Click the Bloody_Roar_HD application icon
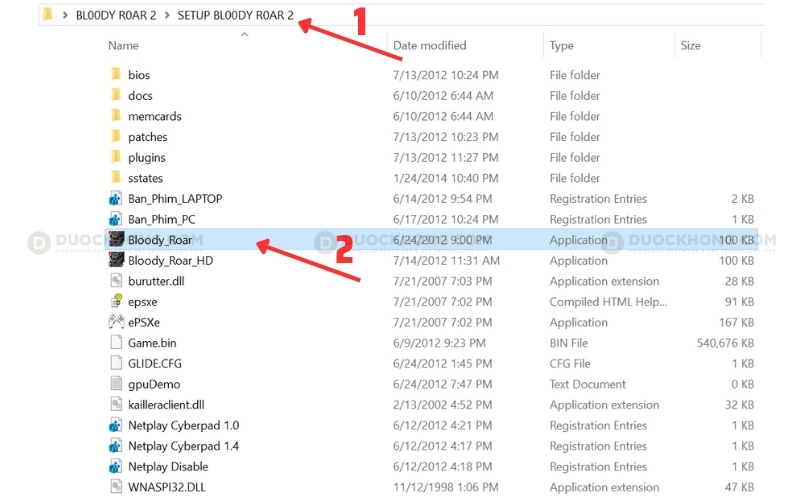Viewport: 800px width, 500px height. pos(115,261)
